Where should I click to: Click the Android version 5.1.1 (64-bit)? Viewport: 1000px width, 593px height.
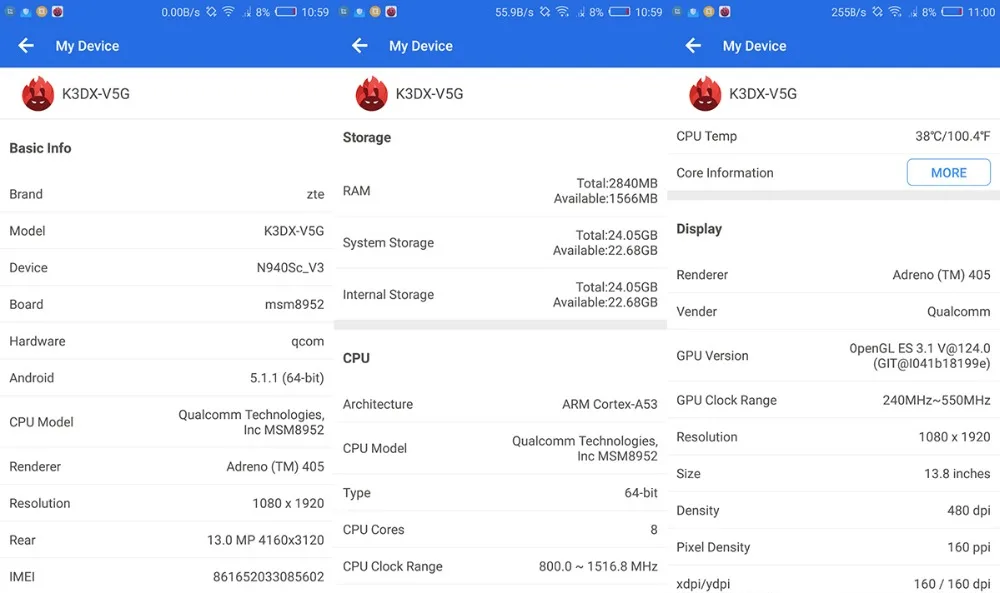[287, 378]
